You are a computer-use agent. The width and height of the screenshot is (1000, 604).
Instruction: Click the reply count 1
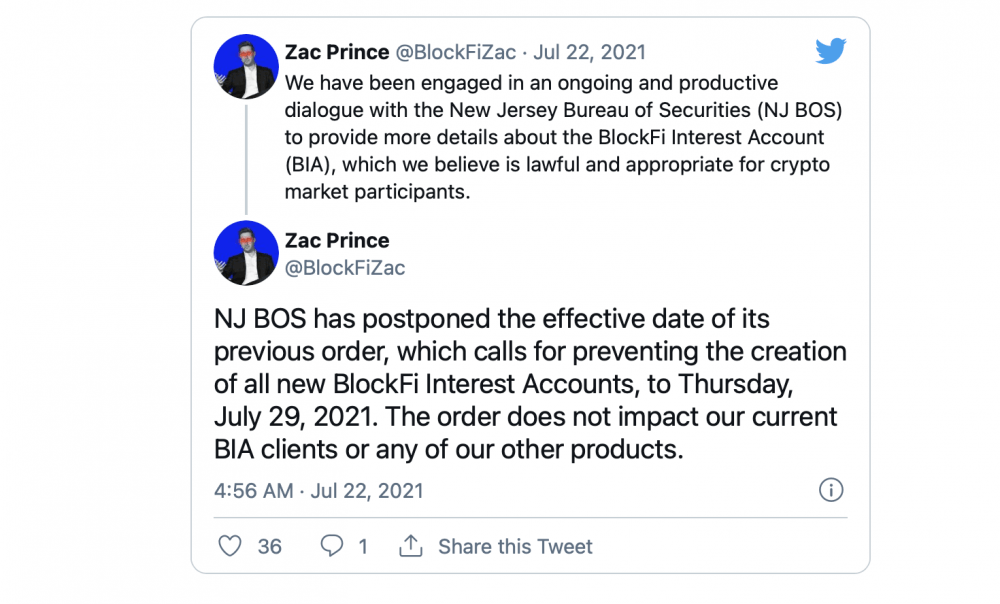point(363,547)
